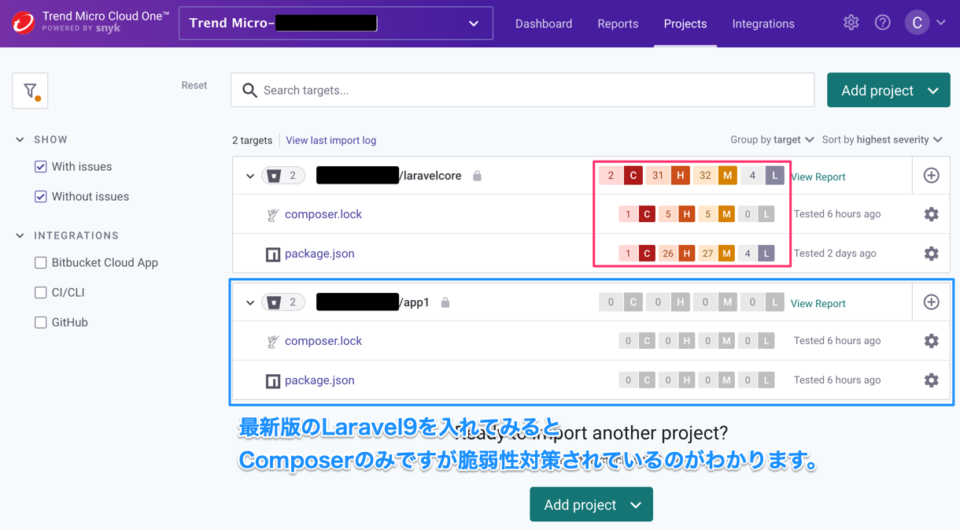This screenshot has height=530, width=960.
Task: Click the npm icon in laravelcore group
Action: pos(272,254)
